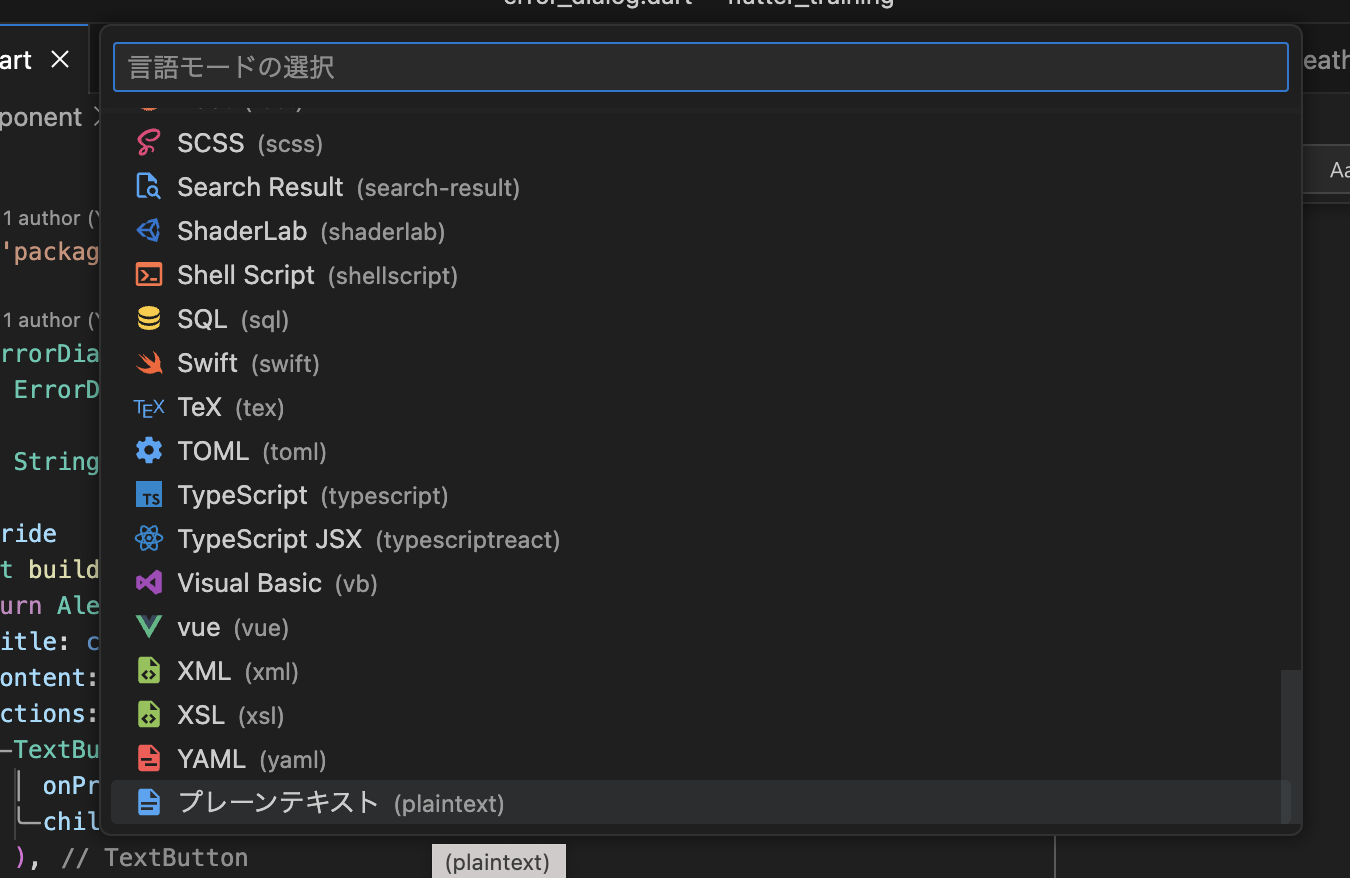The image size is (1350, 878).
Task: Choose Search Result language mode
Action: (x=701, y=187)
